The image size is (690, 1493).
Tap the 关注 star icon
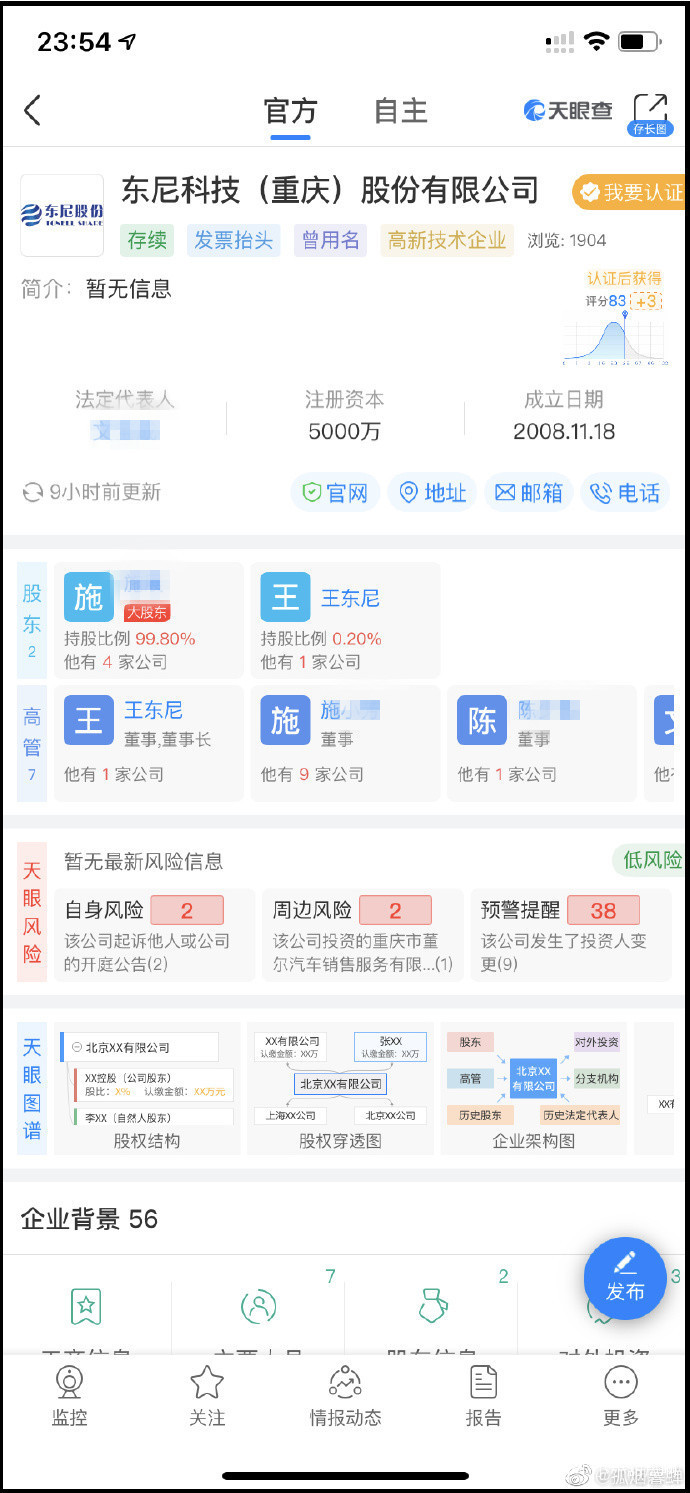207,1383
